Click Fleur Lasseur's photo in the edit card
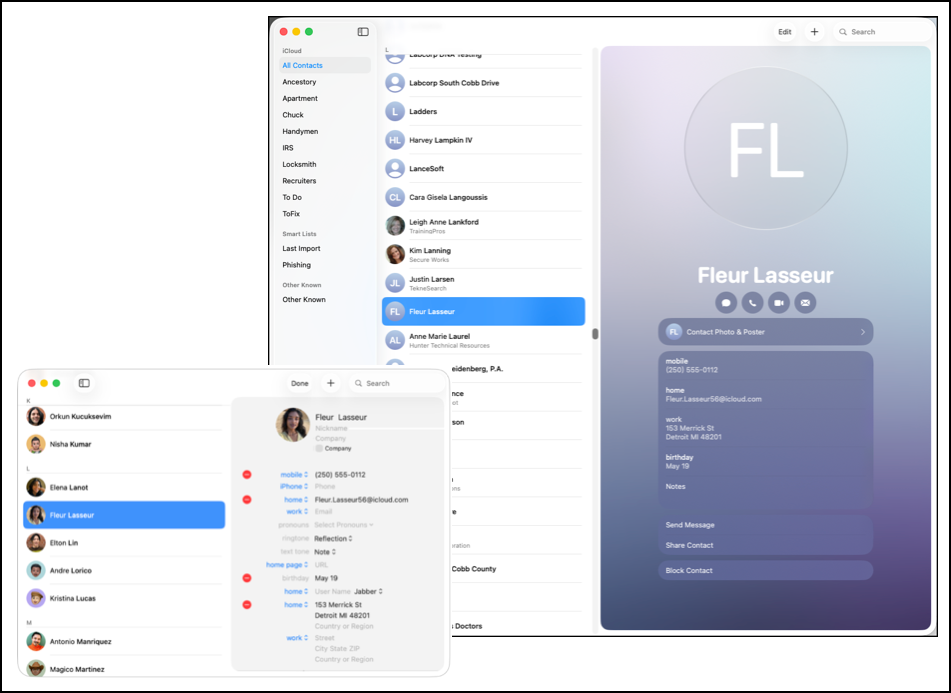 click(x=293, y=424)
